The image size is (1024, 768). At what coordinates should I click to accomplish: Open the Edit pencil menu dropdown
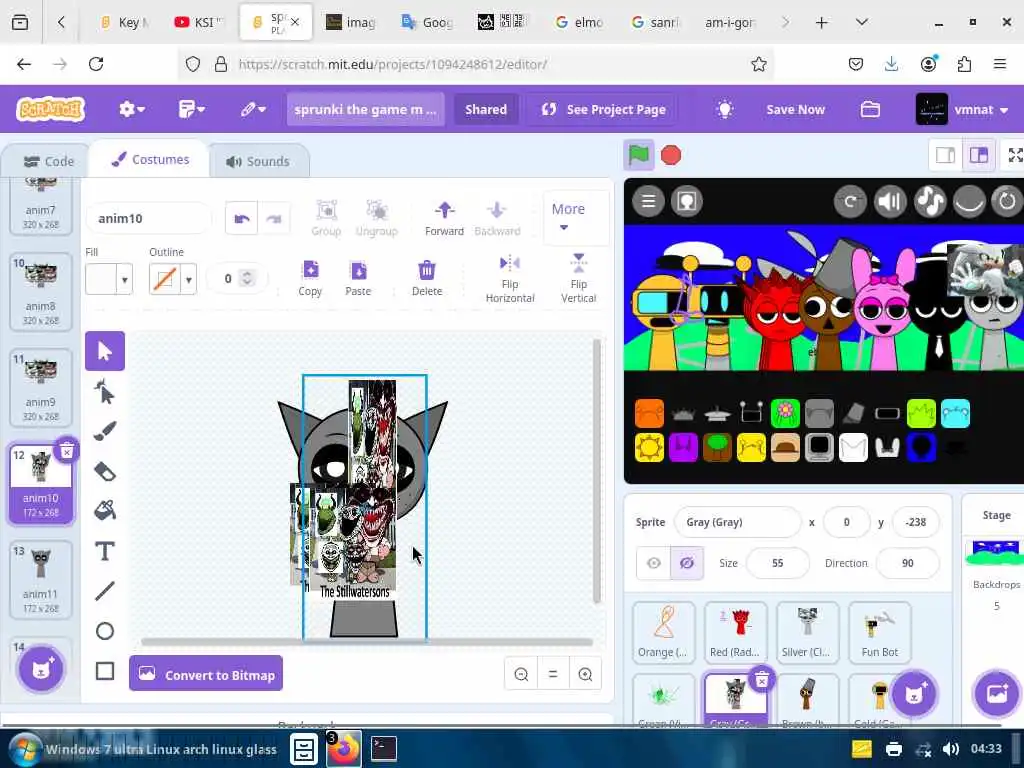(253, 109)
